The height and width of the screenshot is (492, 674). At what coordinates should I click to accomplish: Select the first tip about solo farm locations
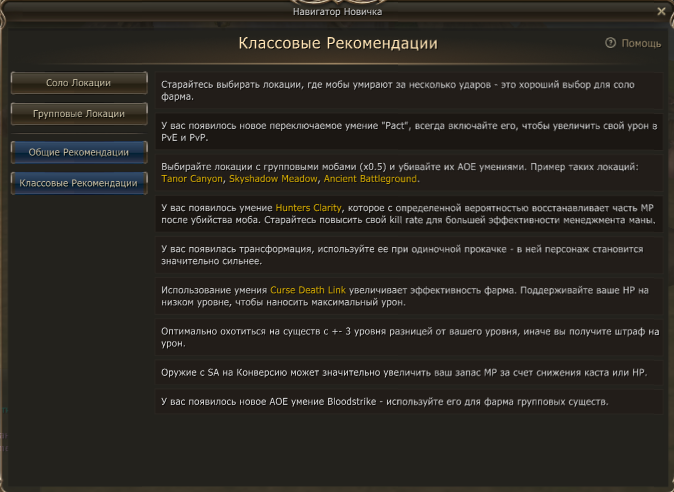410,89
